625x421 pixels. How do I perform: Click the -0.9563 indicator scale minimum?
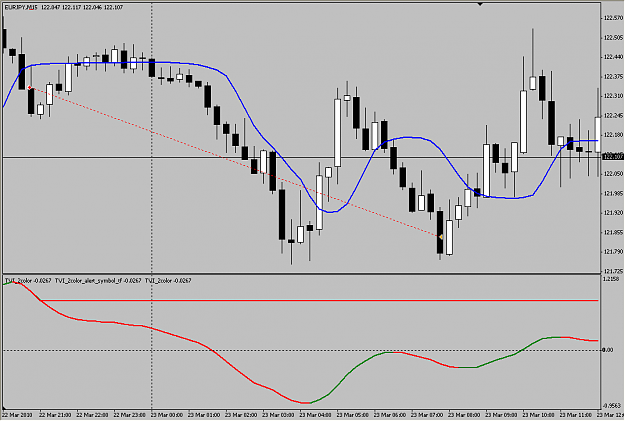[x=613, y=405]
